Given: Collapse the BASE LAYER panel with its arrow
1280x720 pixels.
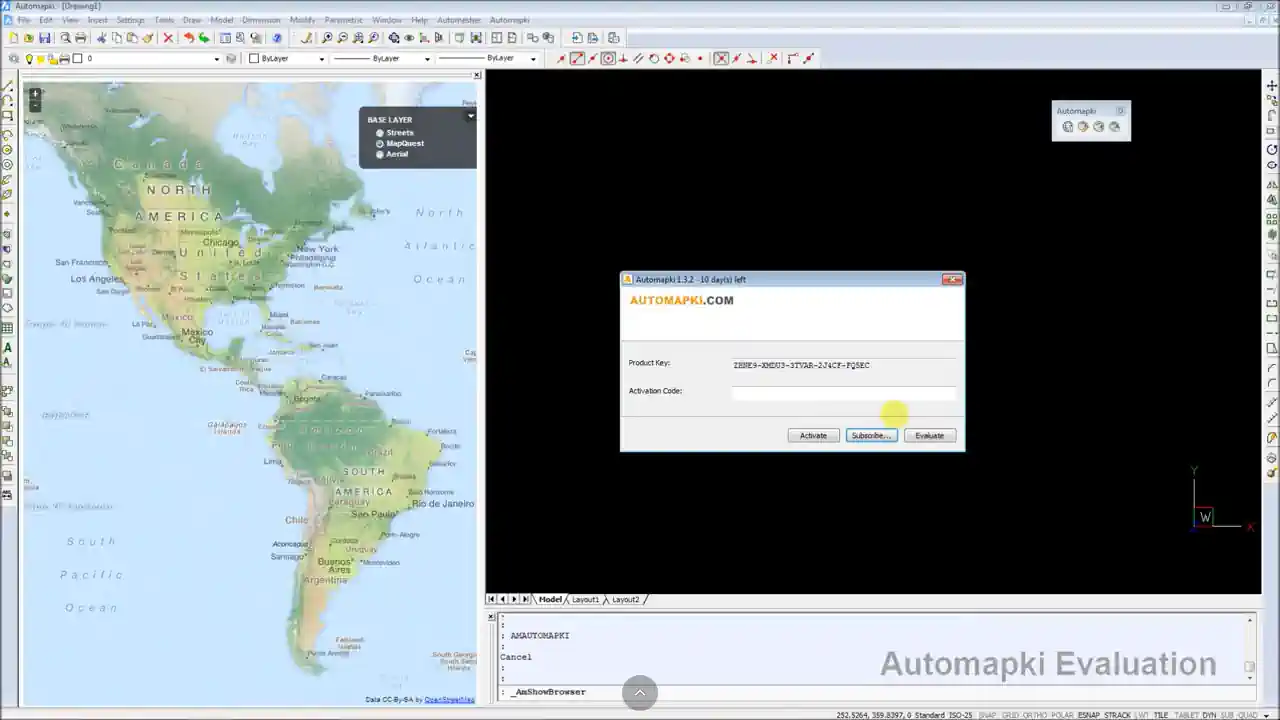Looking at the screenshot, I should coord(470,115).
